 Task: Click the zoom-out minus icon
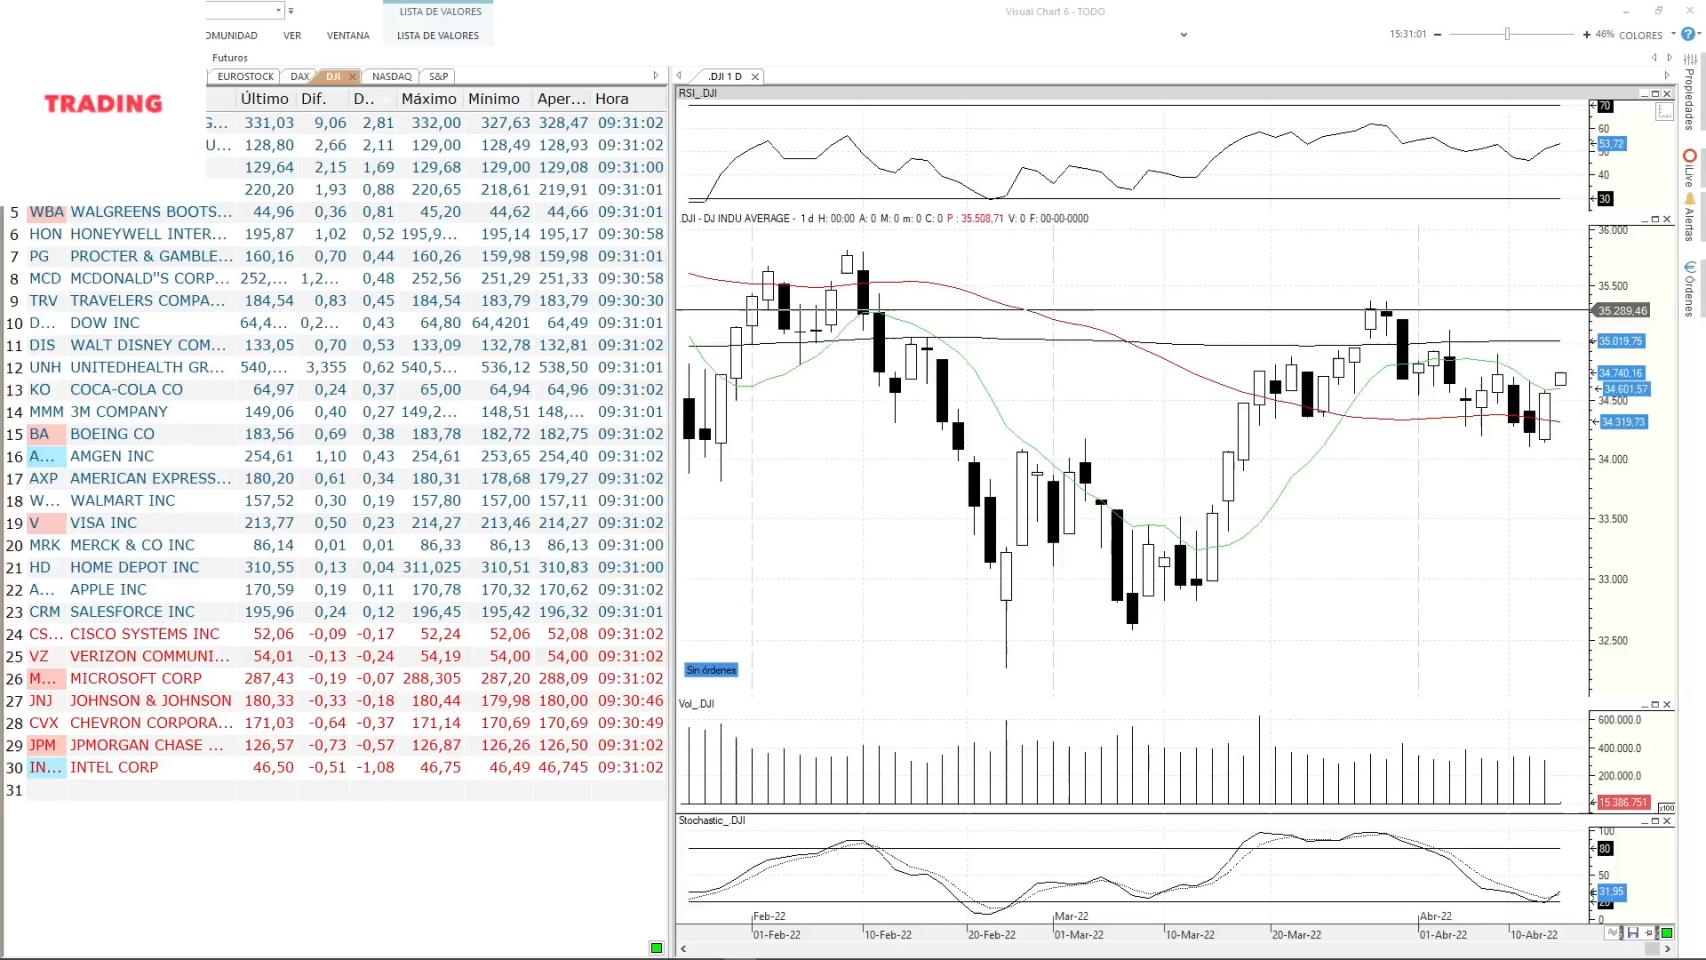[x=1438, y=35]
